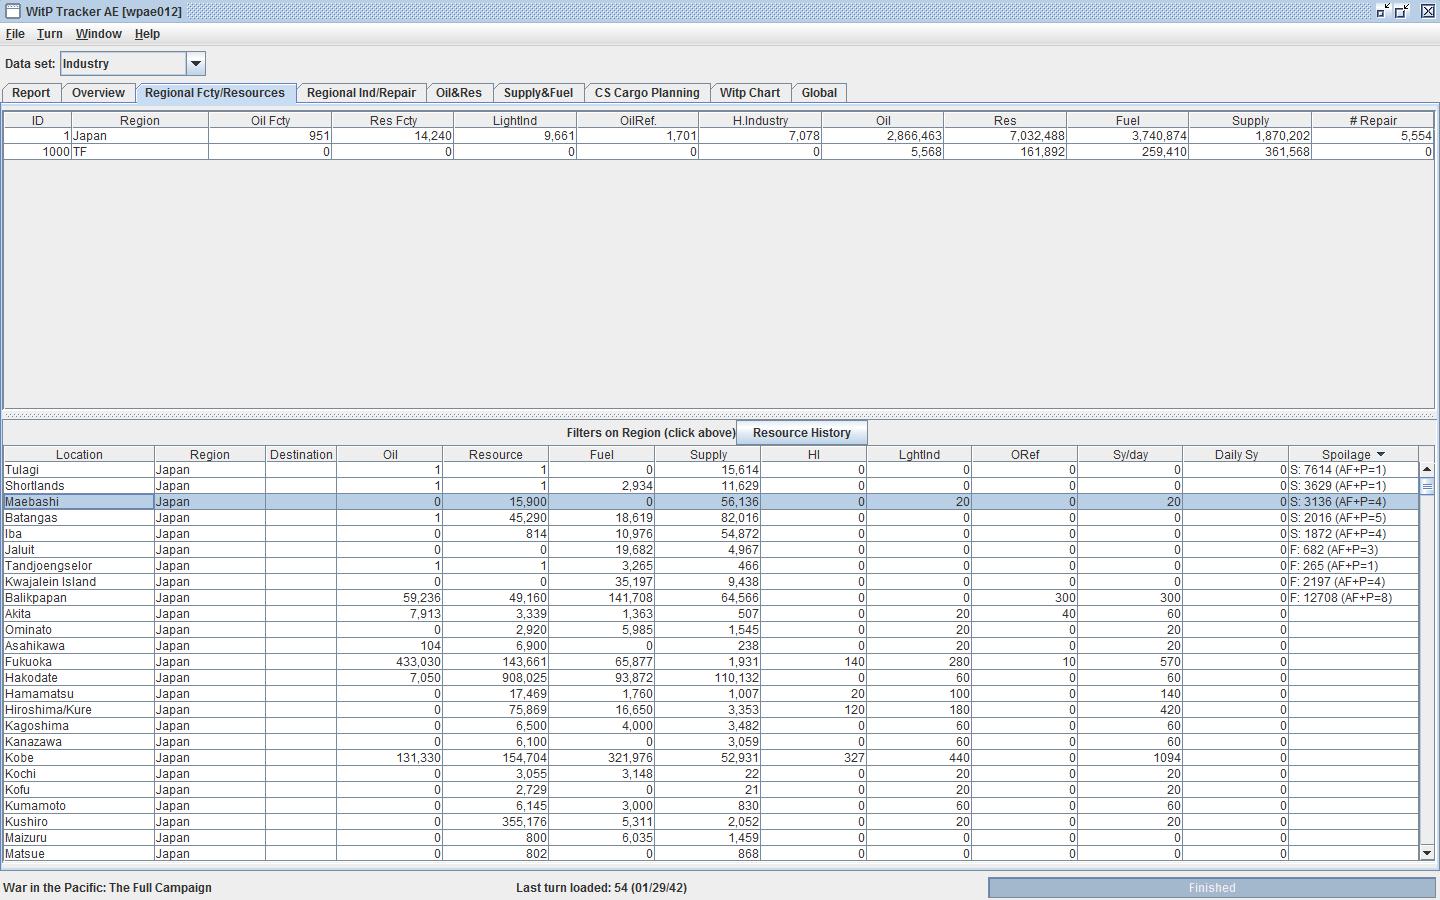Select the Japan region row in upper table
1440x900 pixels.
(x=718, y=136)
